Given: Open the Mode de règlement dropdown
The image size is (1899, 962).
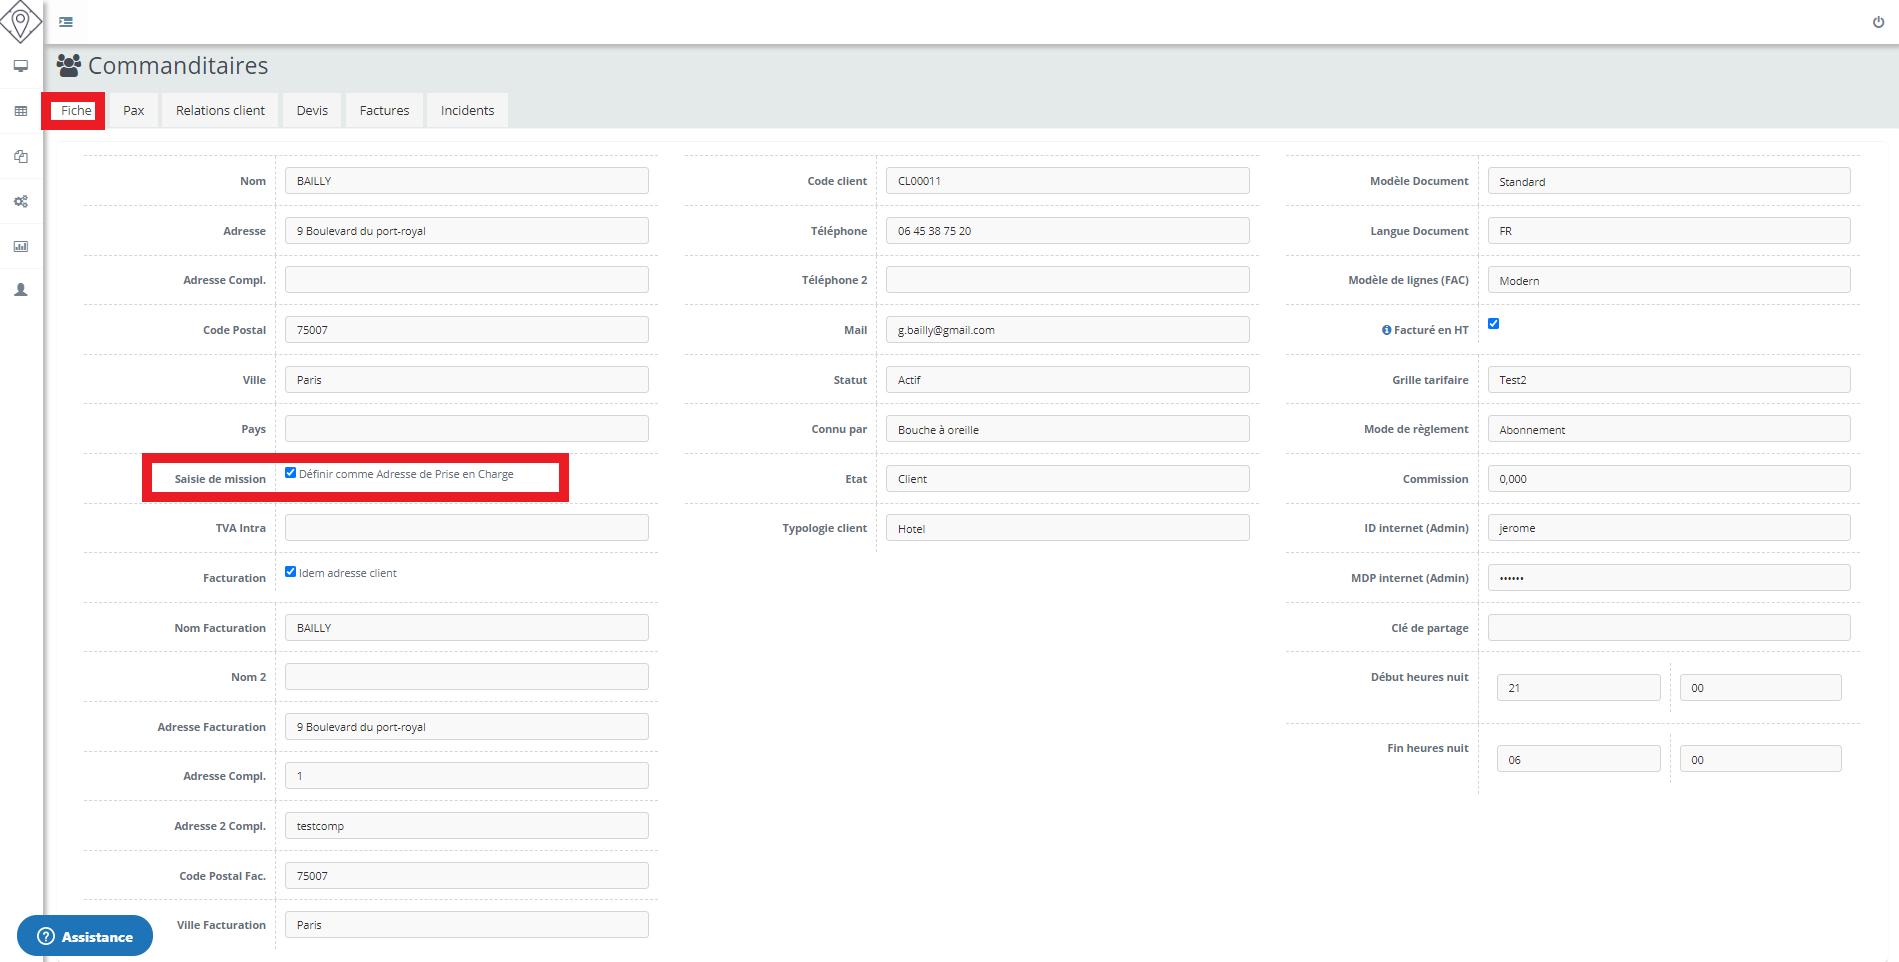Looking at the screenshot, I should click(1668, 429).
